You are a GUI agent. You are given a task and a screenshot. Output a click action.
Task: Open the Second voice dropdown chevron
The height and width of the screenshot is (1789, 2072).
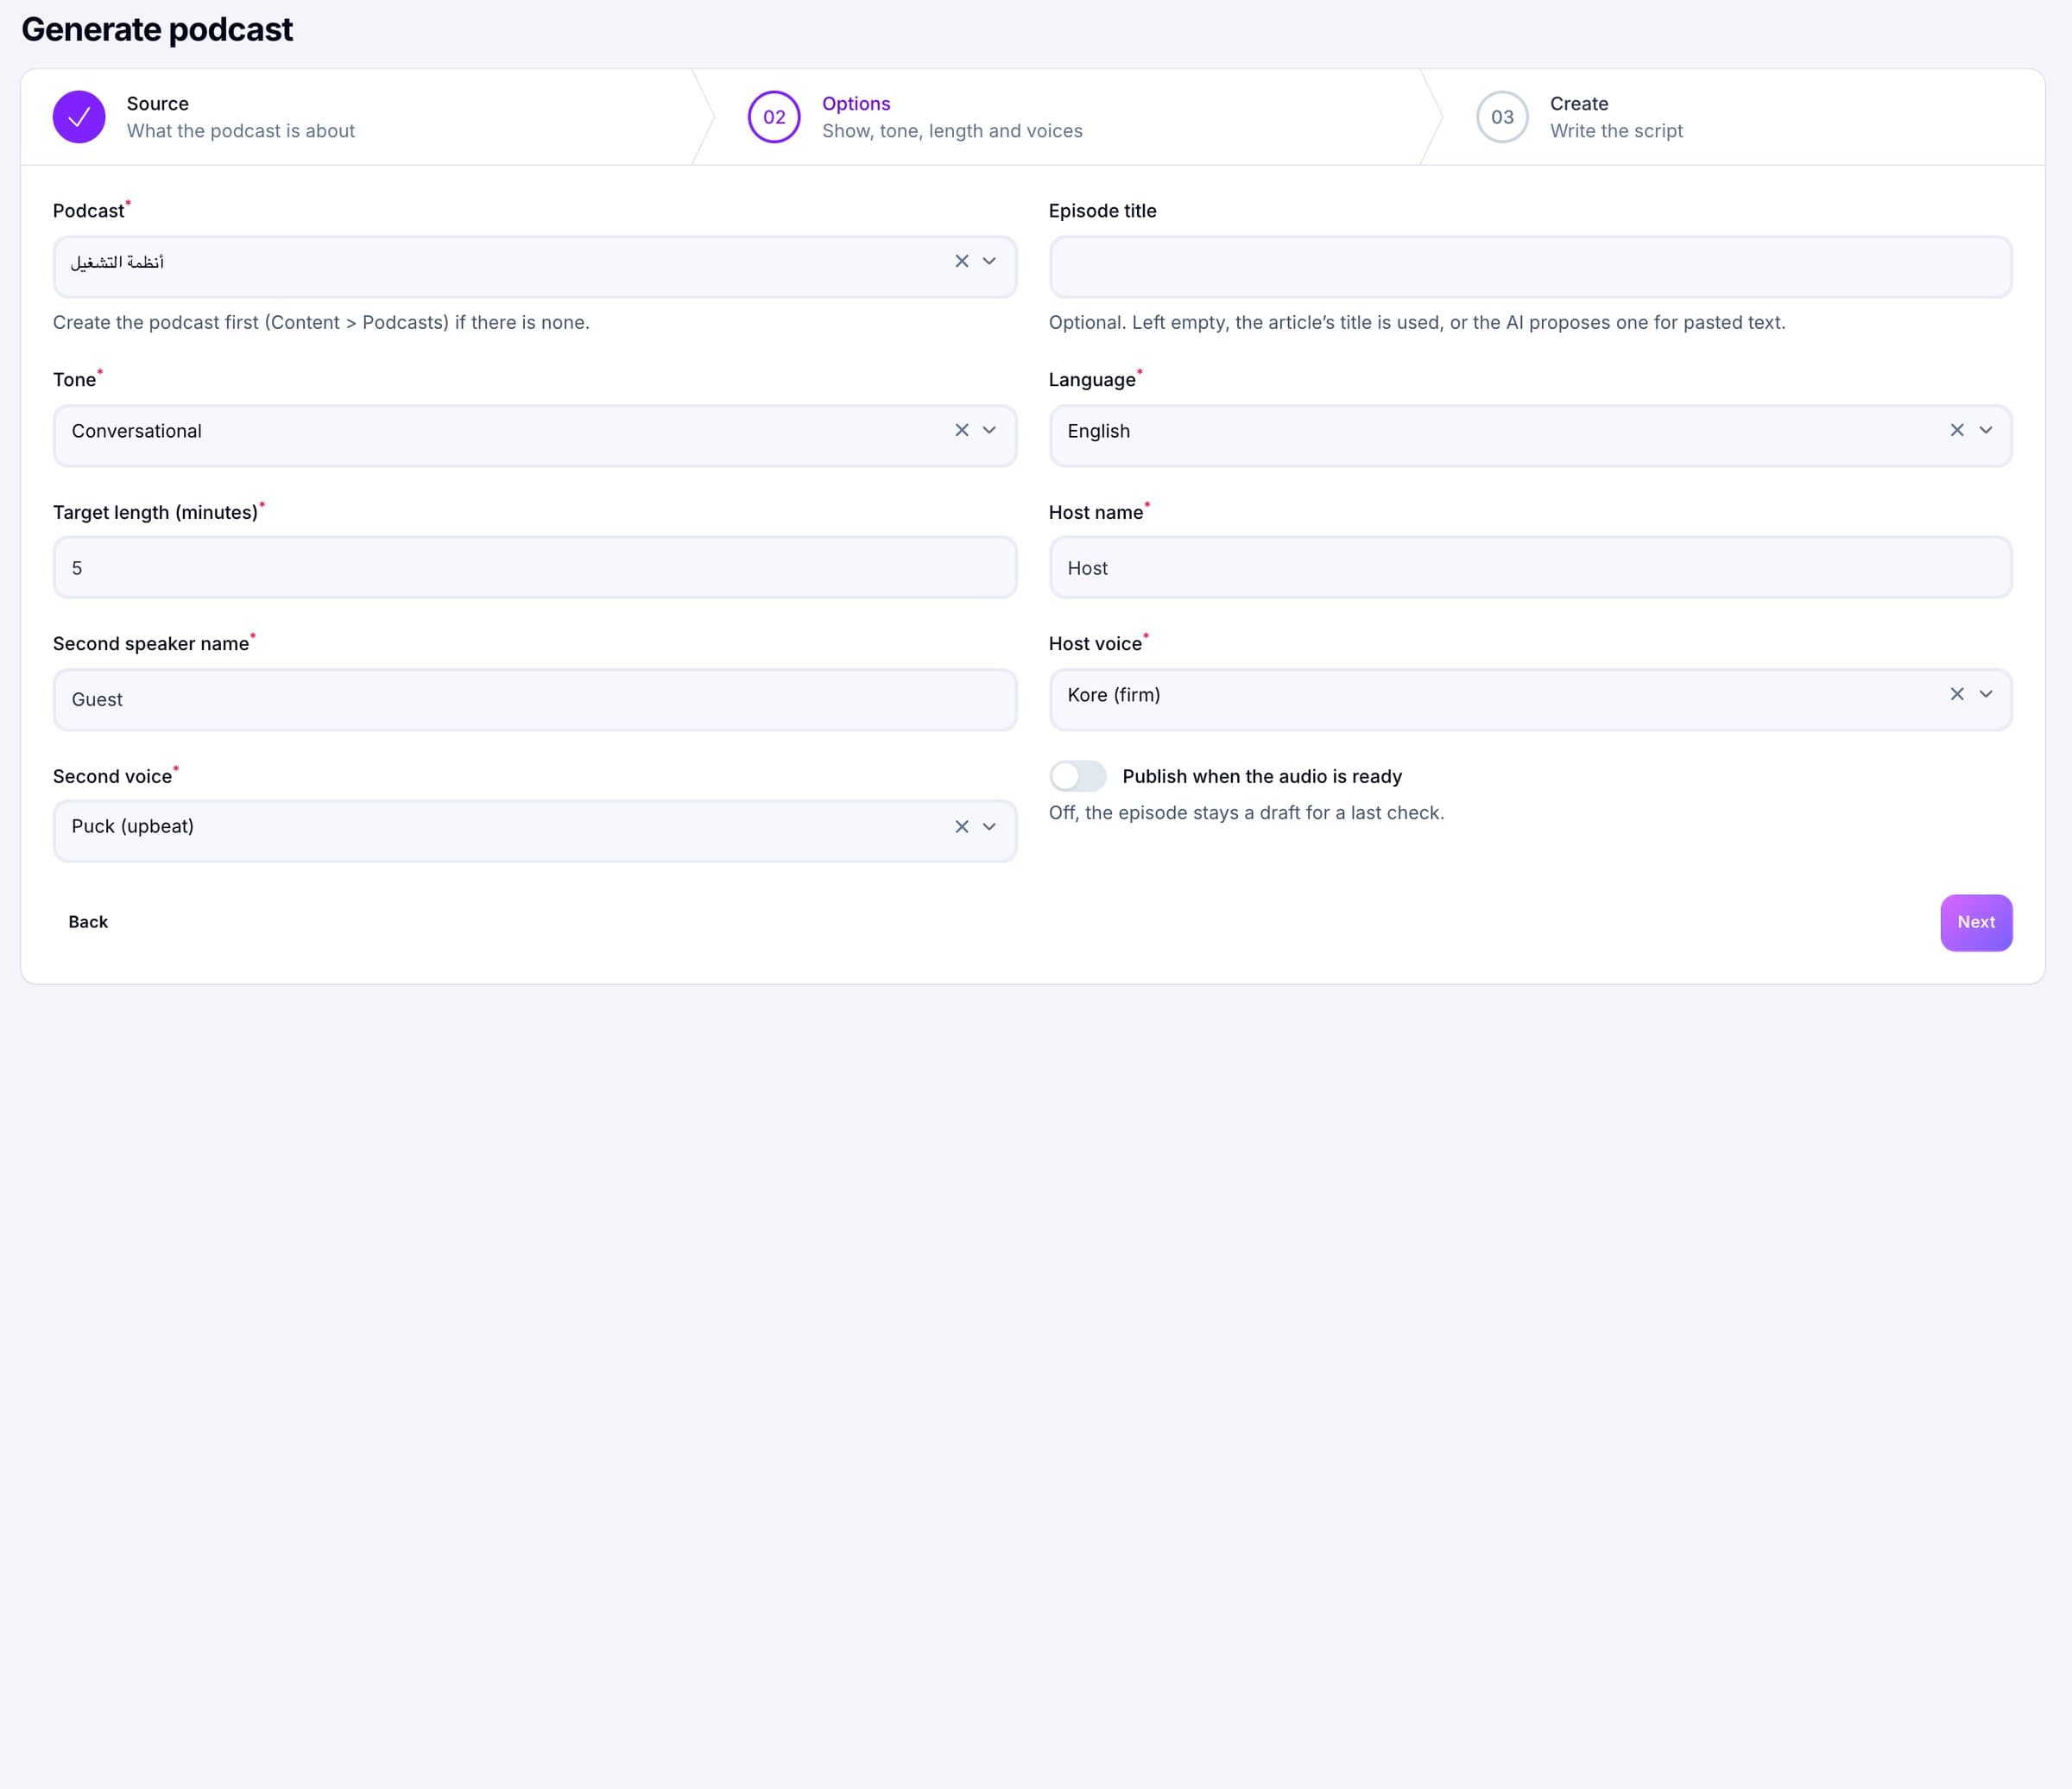989,827
